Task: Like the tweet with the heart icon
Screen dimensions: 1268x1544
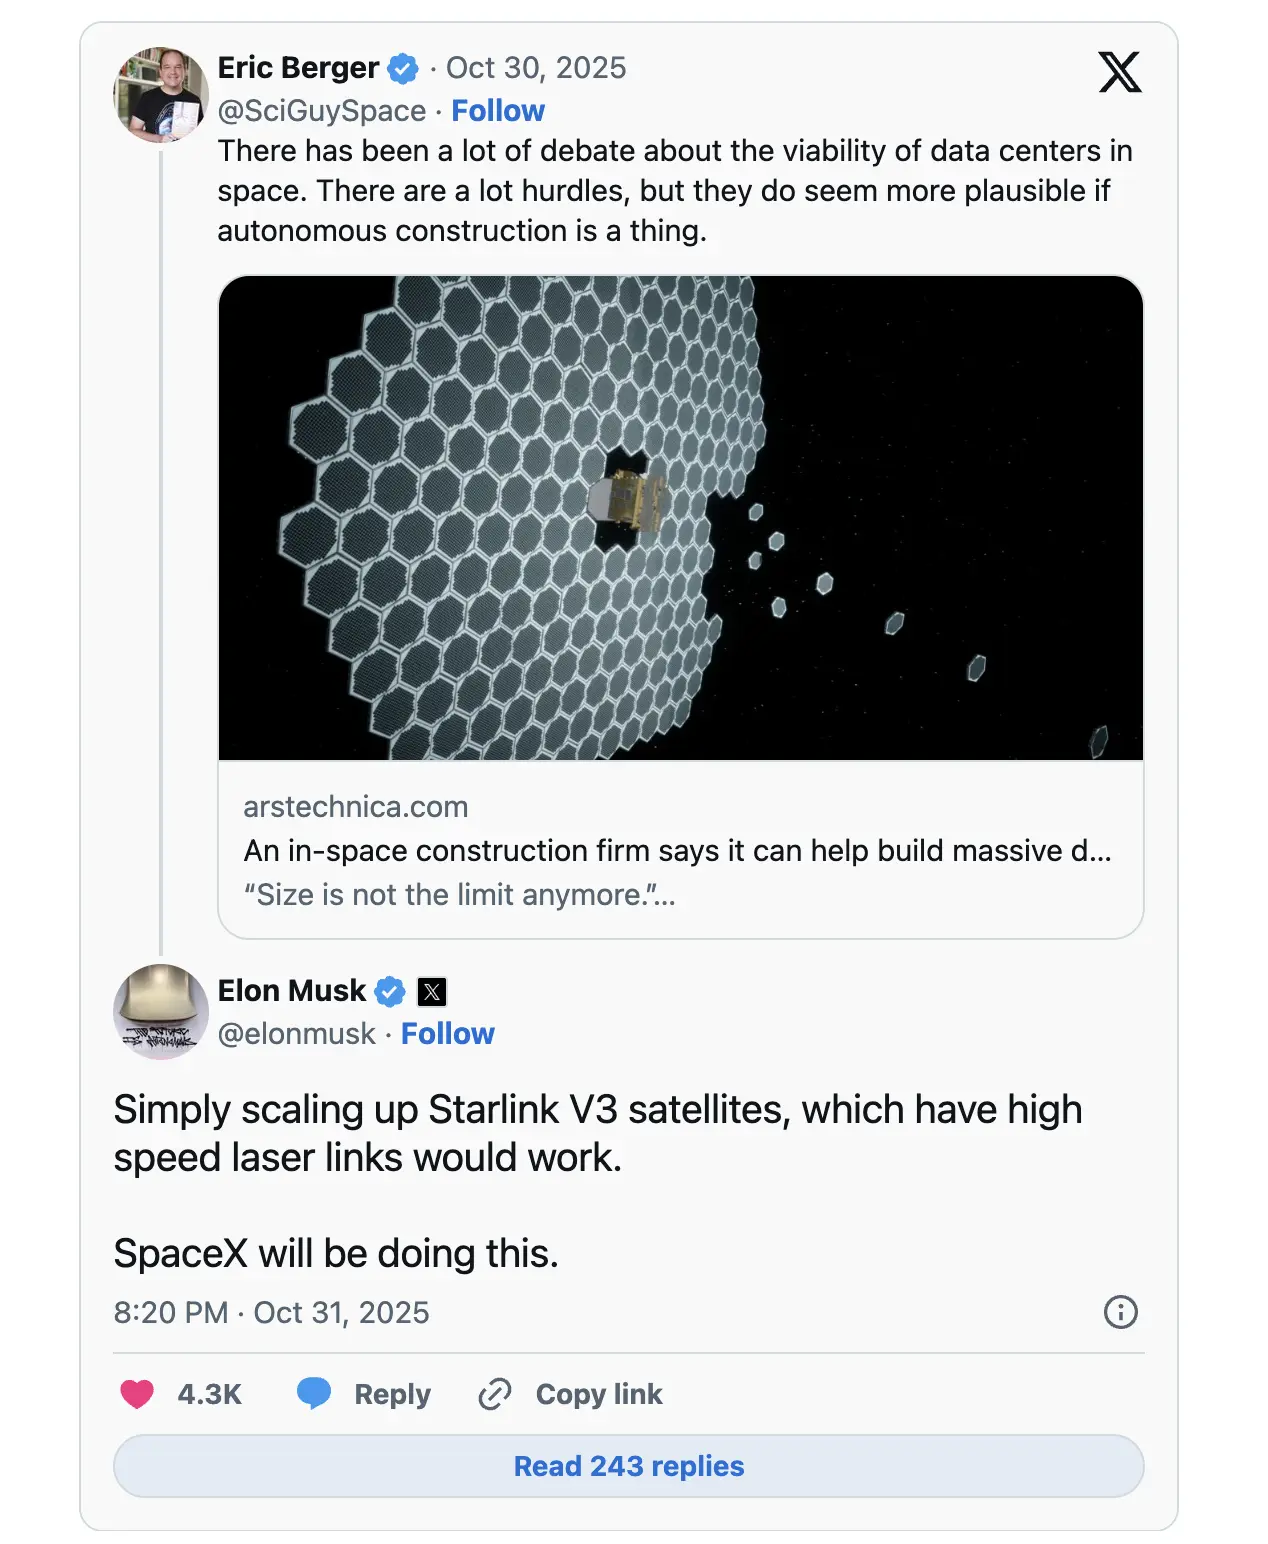Action: pyautogui.click(x=138, y=1393)
